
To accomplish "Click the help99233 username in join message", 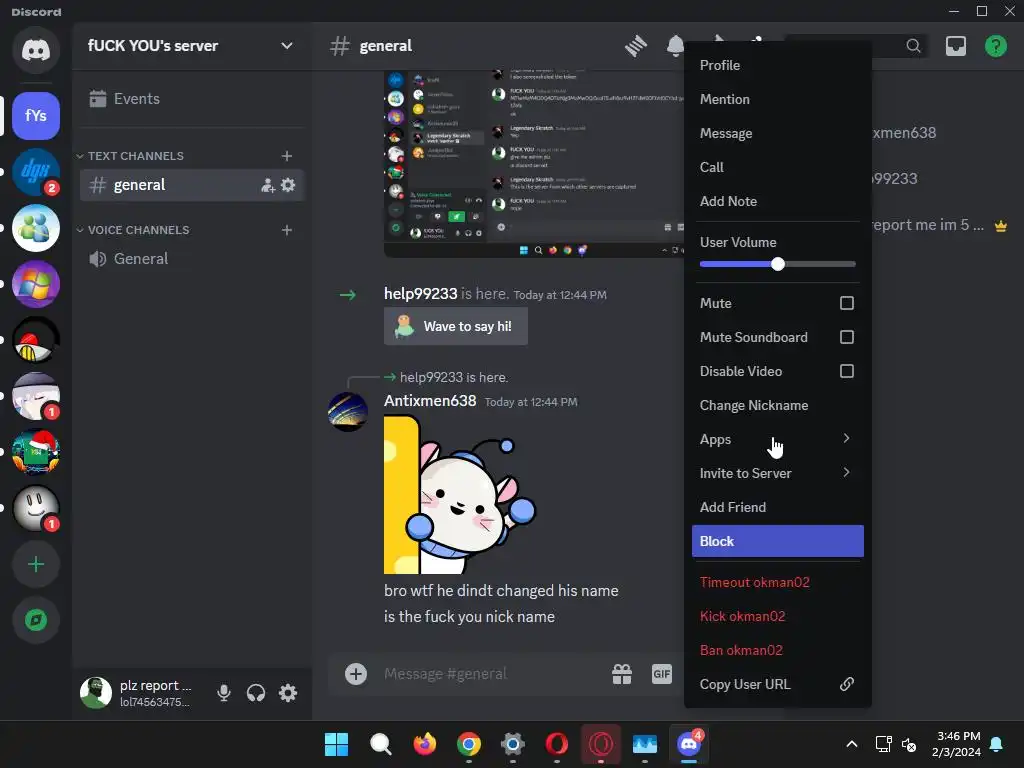I will [421, 294].
